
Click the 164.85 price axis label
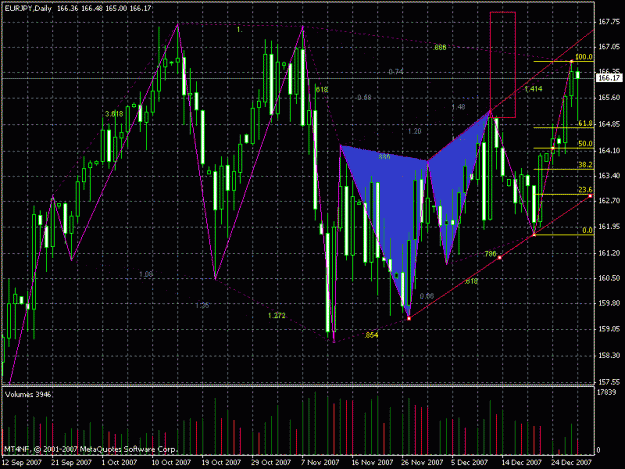[609, 124]
